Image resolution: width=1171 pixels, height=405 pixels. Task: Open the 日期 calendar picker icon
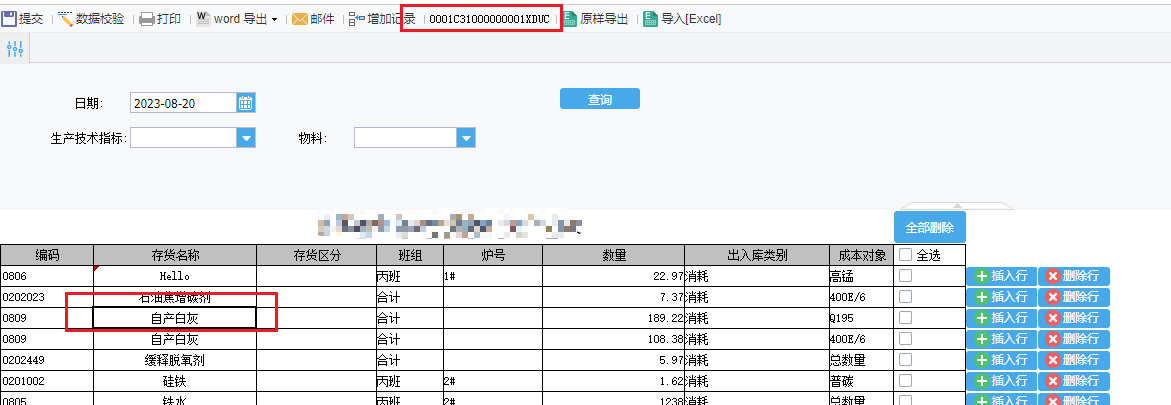pos(246,103)
